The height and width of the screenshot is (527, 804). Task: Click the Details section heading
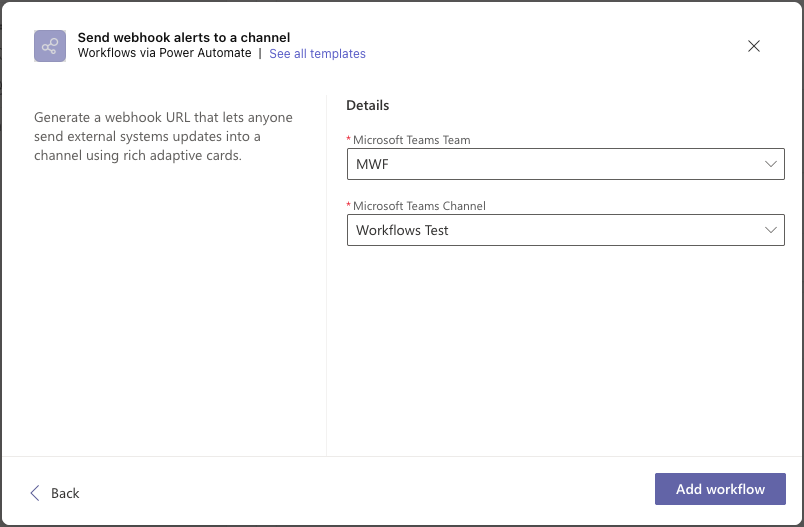tap(367, 105)
